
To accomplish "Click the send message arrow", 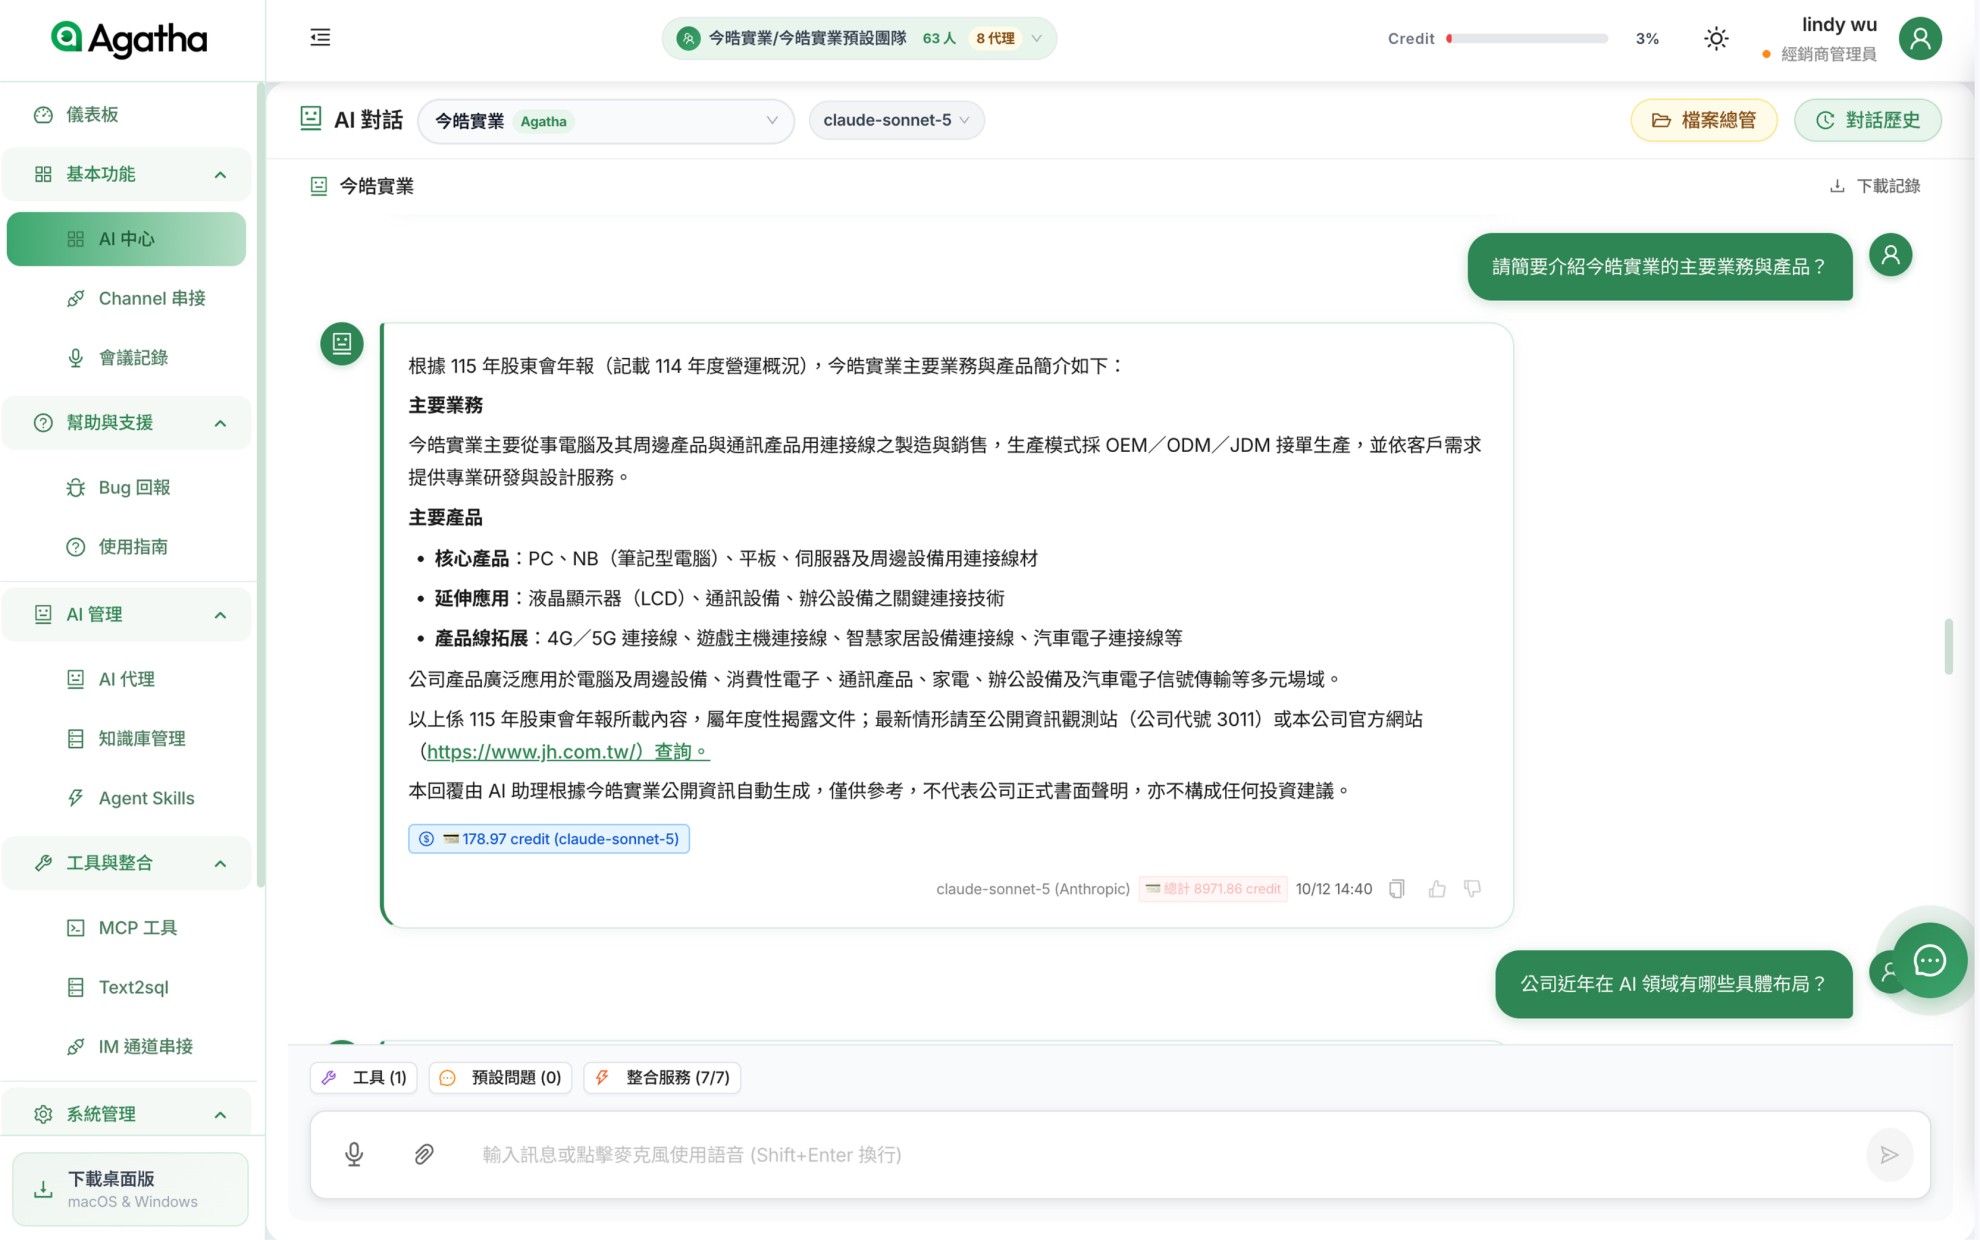I will pos(1888,1154).
